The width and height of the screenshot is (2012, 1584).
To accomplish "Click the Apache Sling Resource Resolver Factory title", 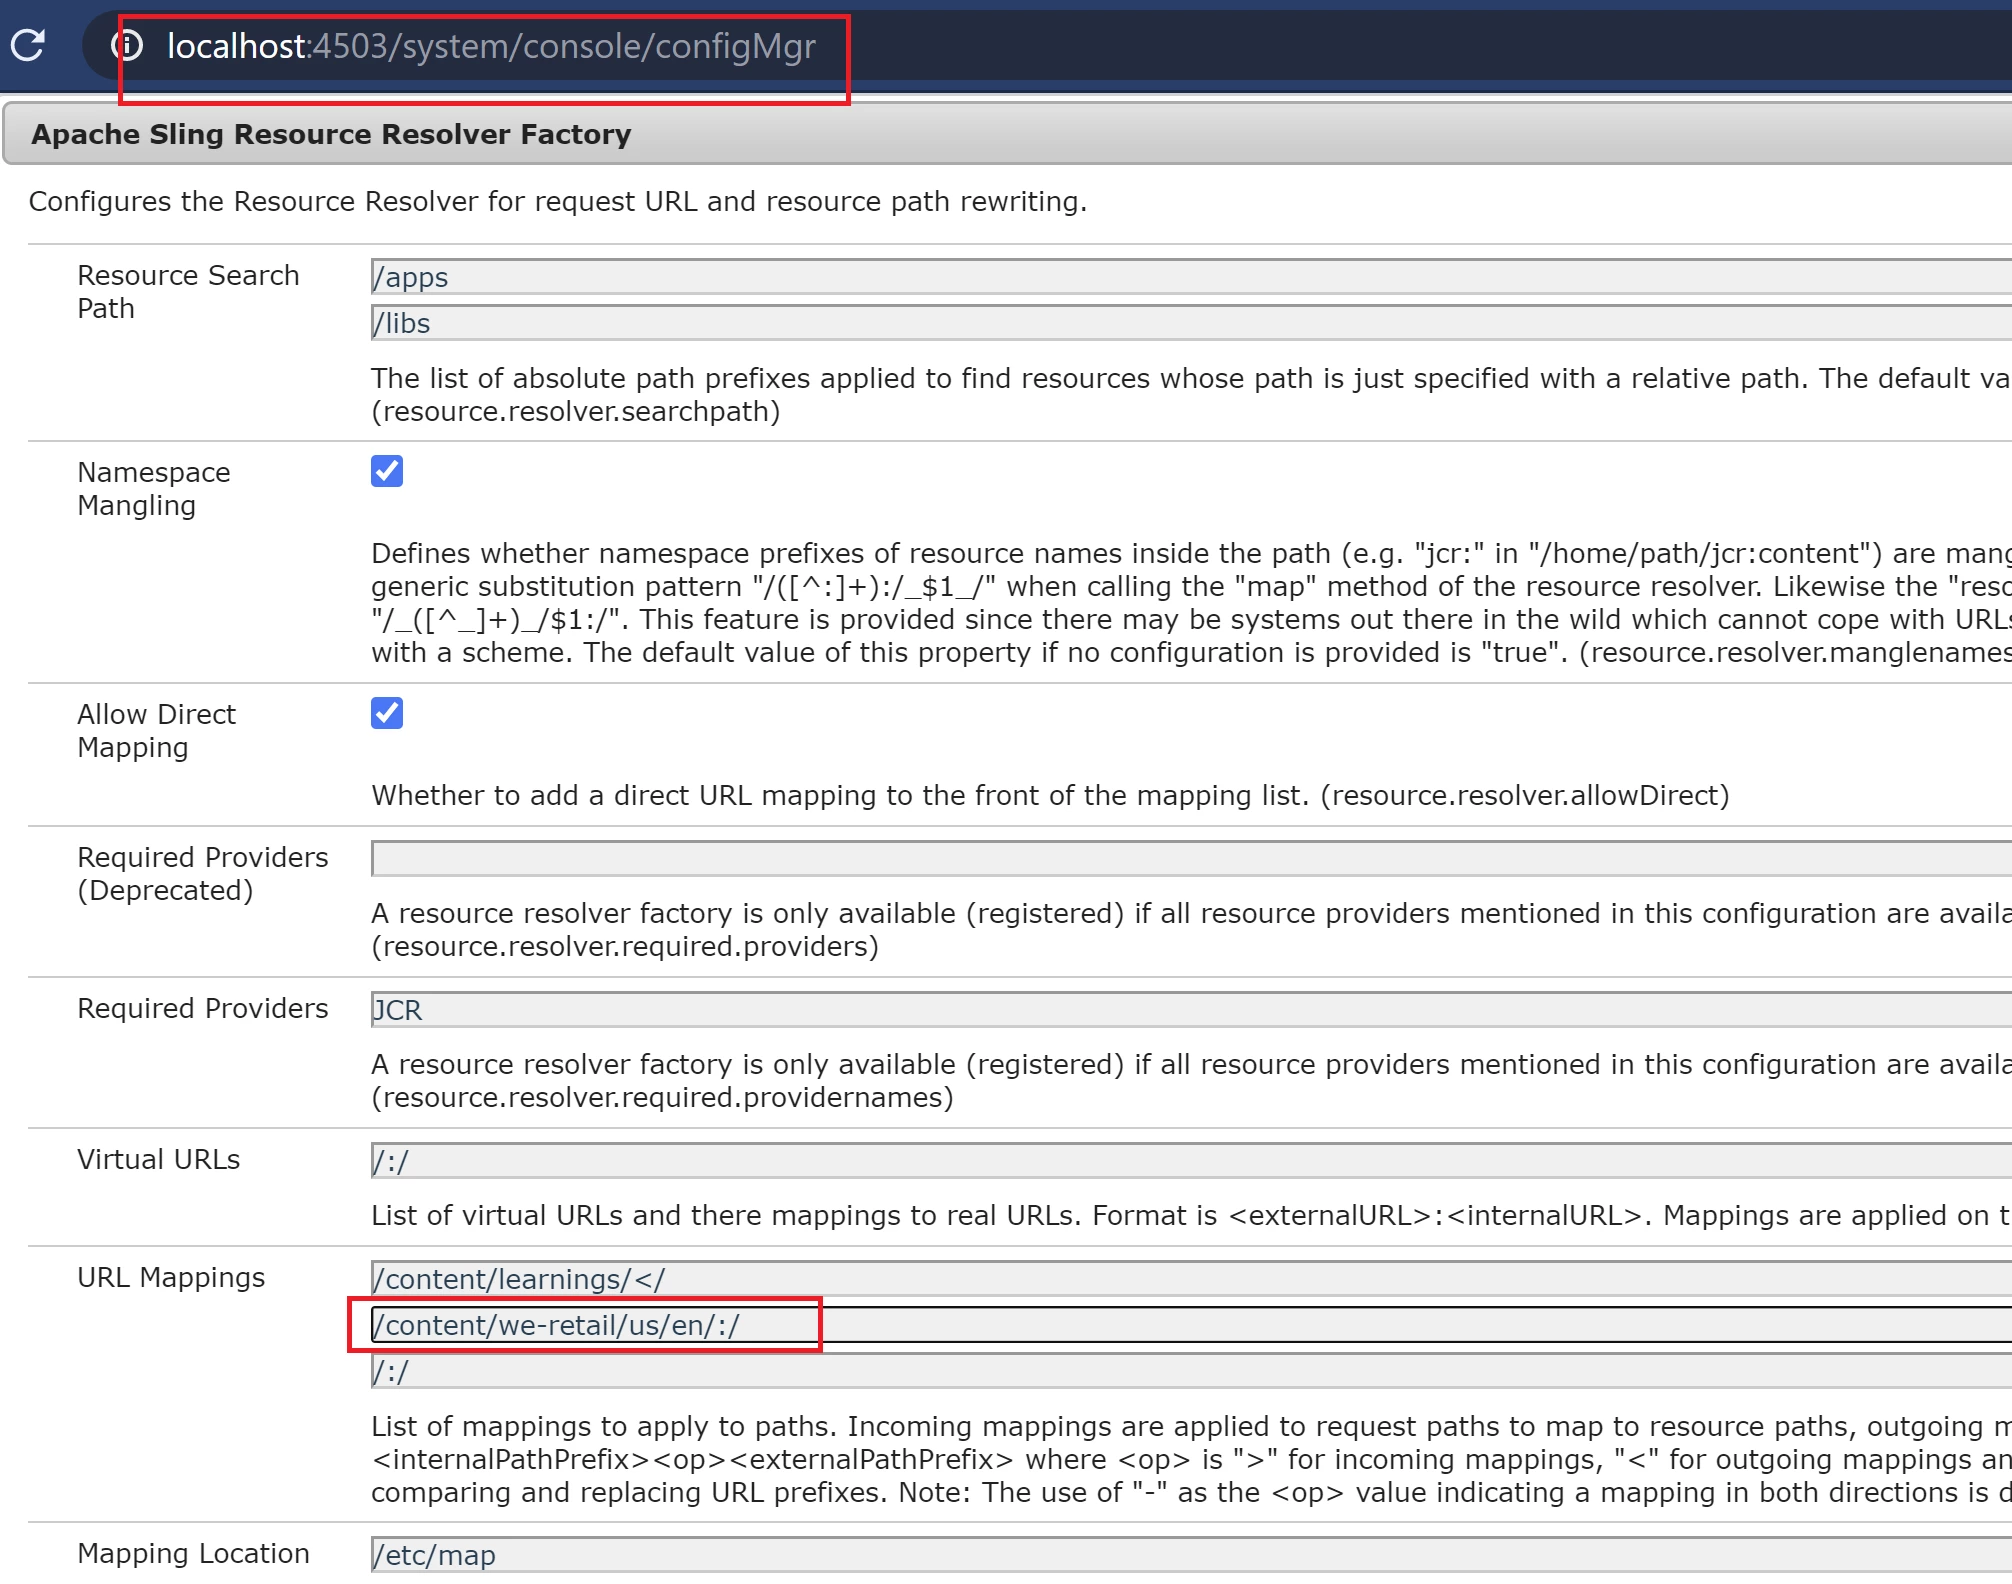I will point(331,134).
